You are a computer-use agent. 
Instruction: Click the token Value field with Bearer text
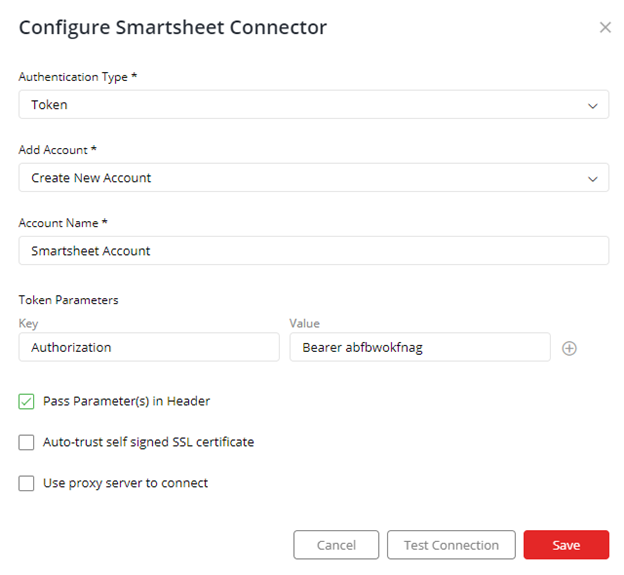point(420,347)
